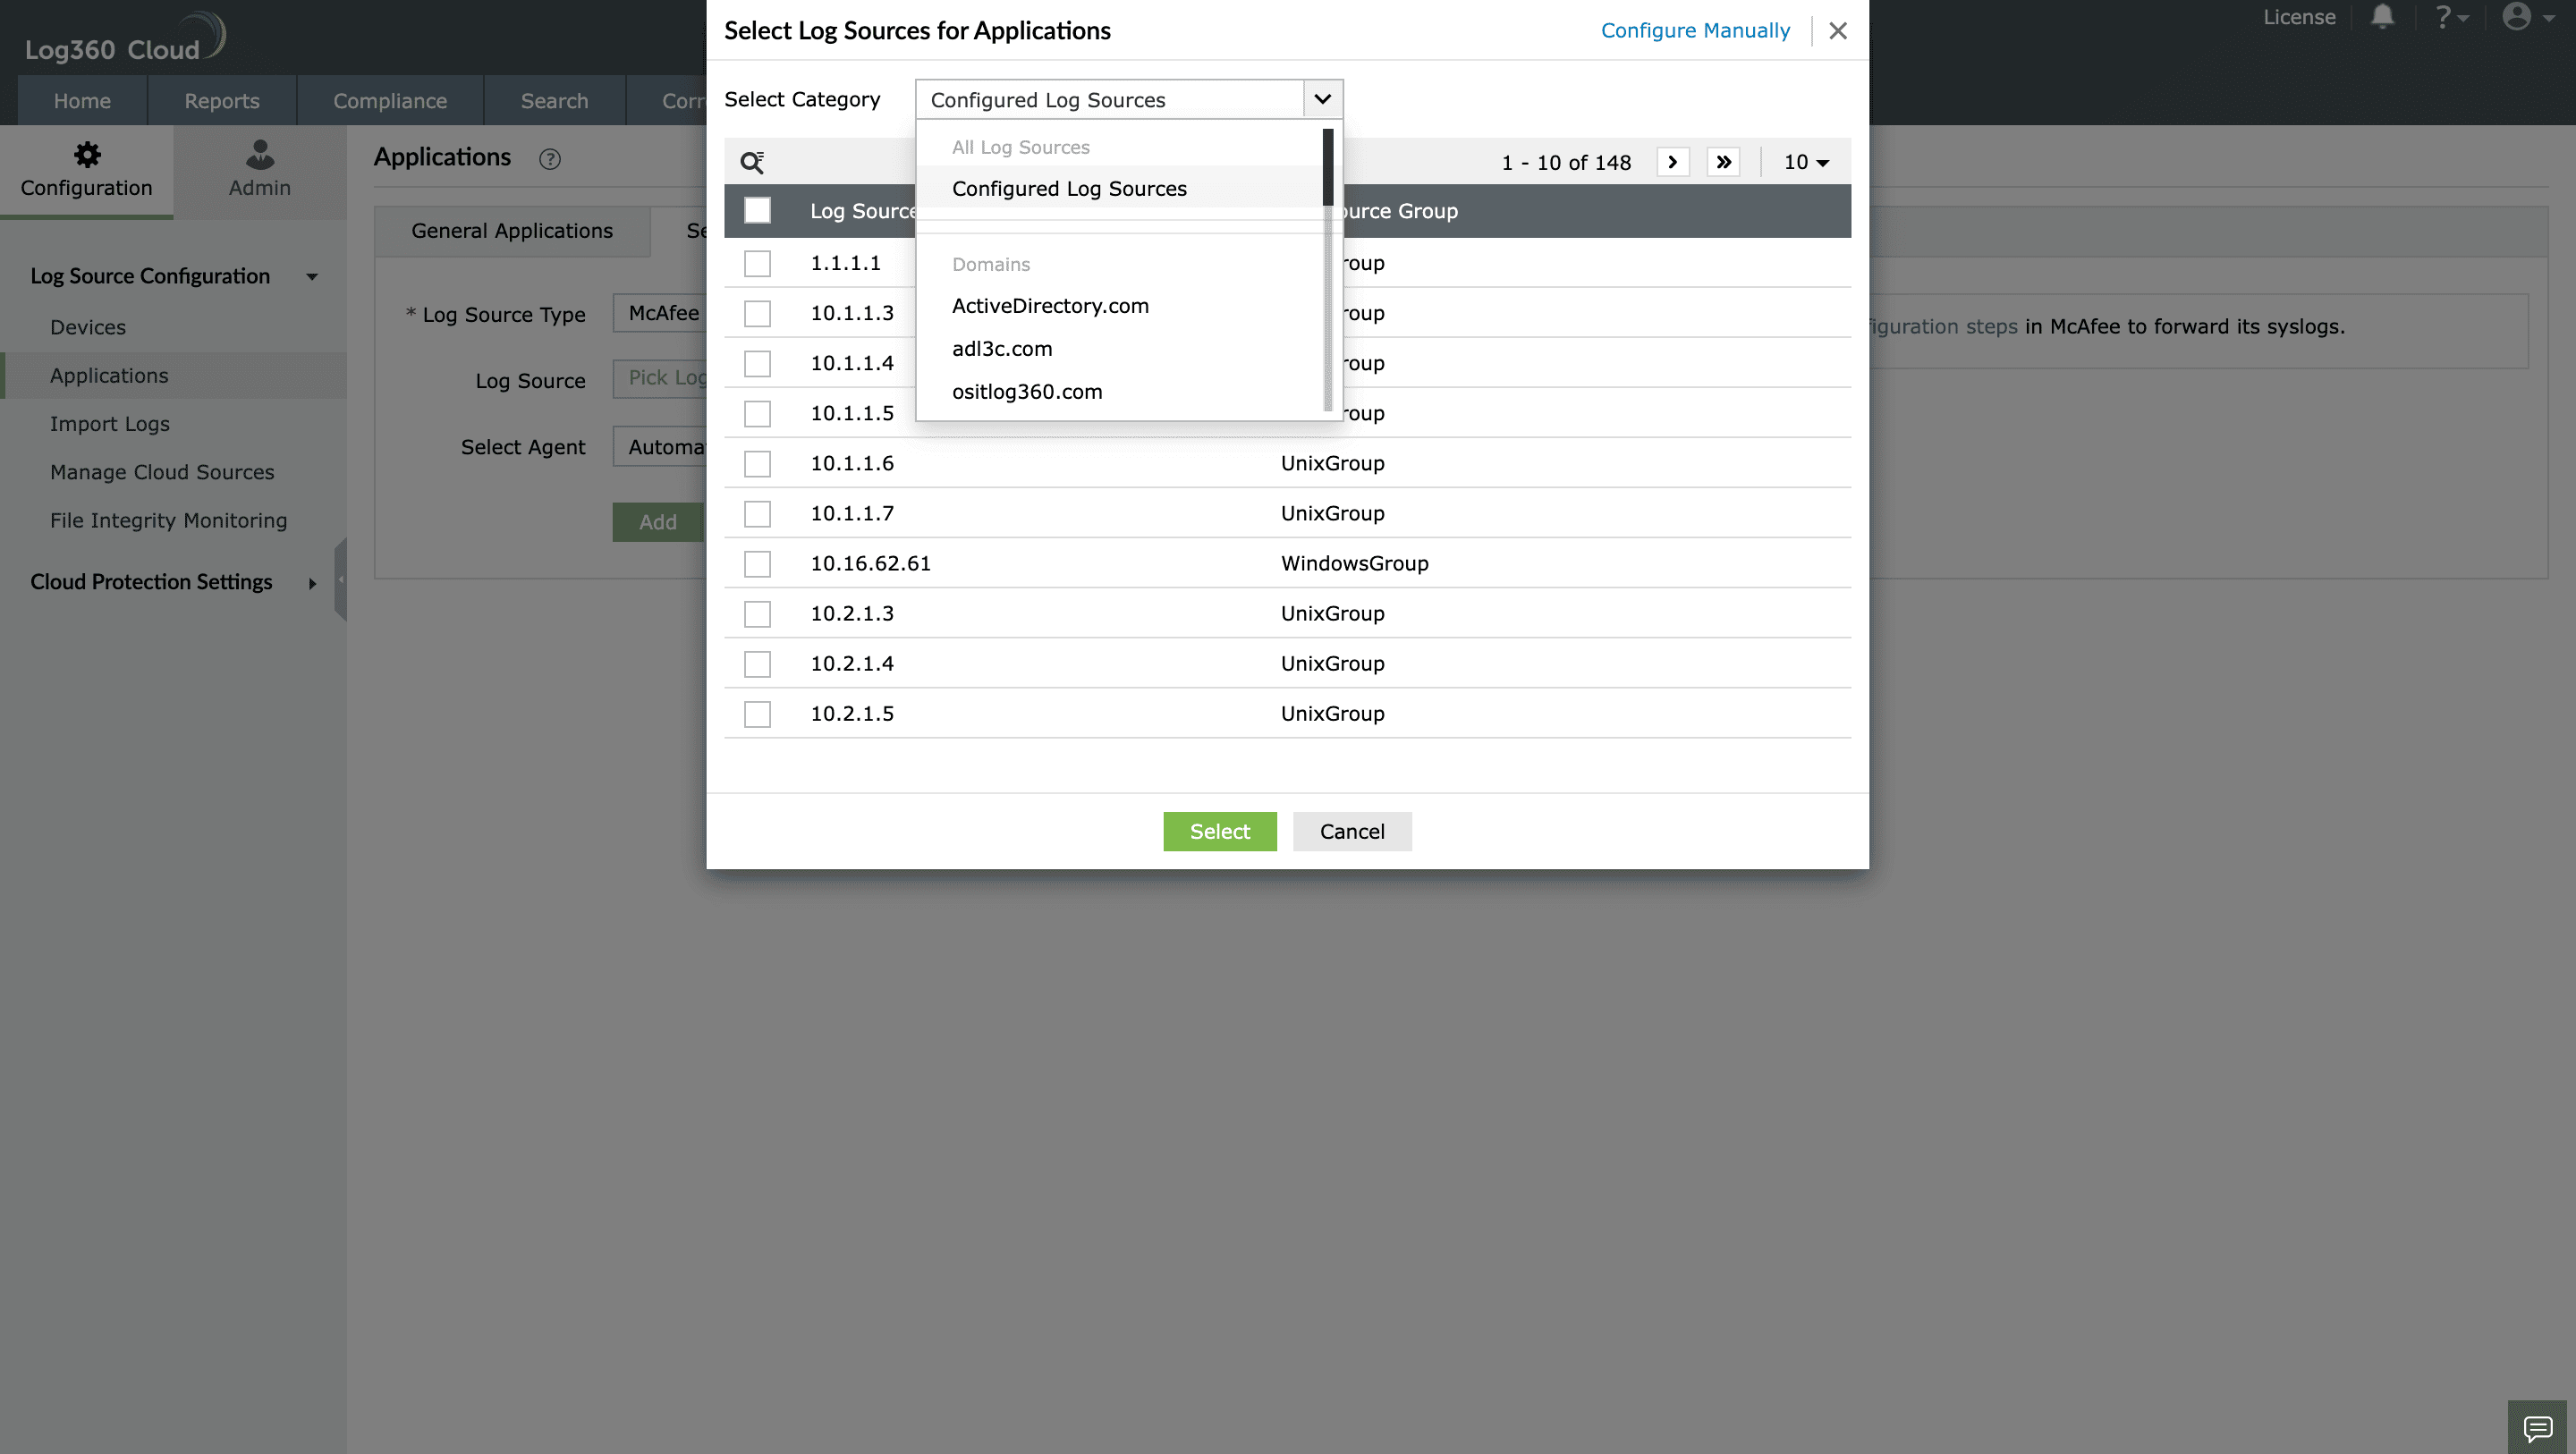Select ActiveDirectory.com domain filter

(1051, 306)
